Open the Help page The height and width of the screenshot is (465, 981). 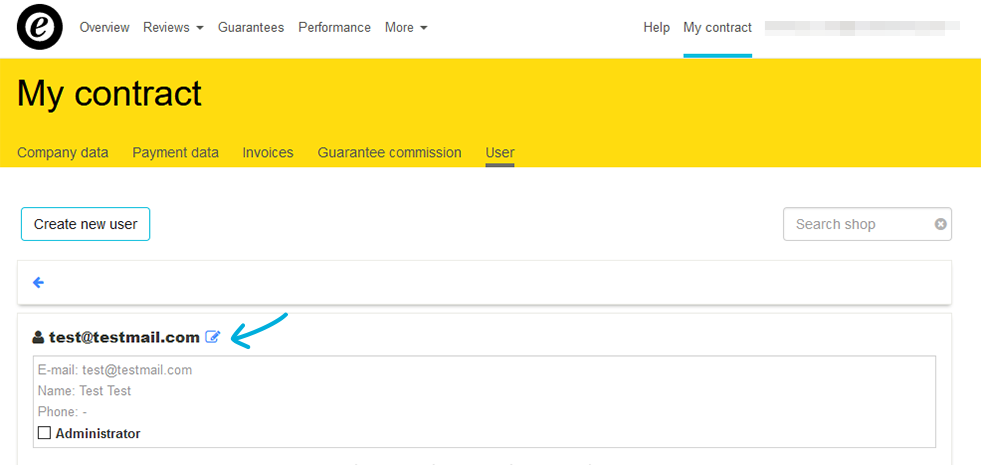point(656,28)
